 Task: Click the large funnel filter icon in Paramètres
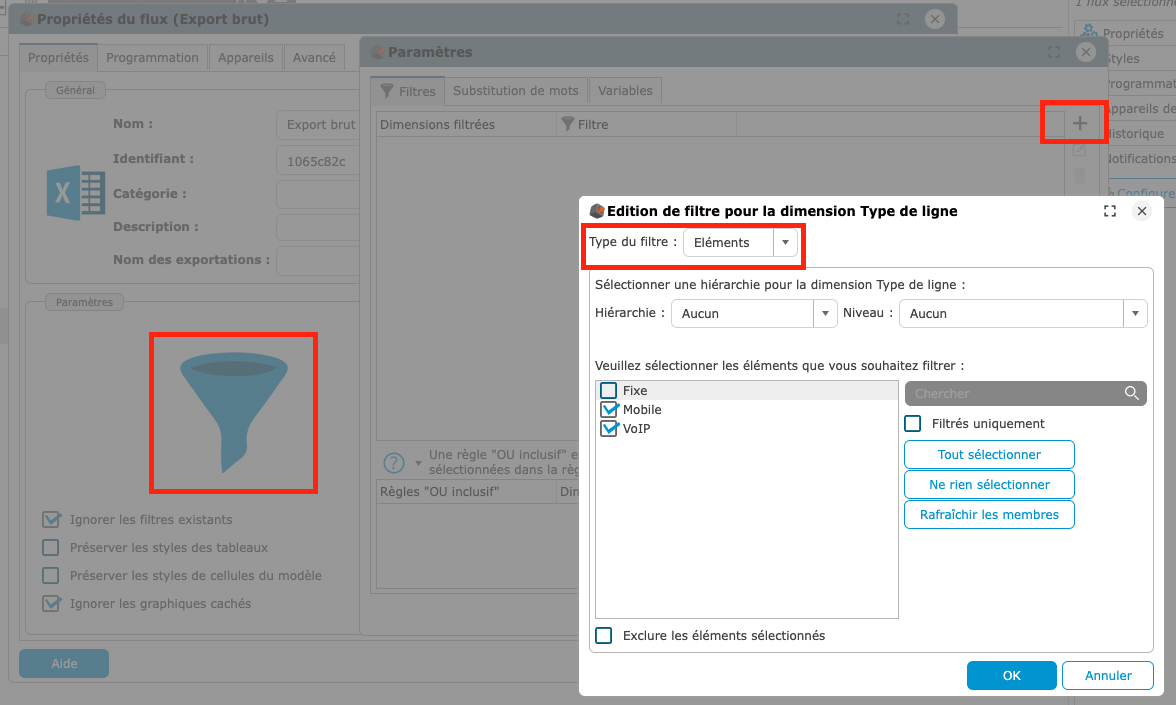[233, 414]
